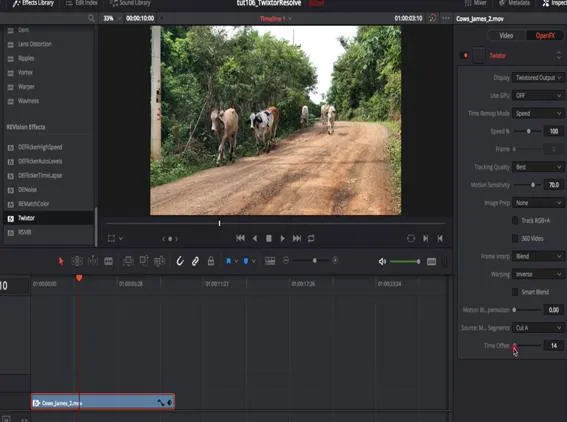The height and width of the screenshot is (422, 567).
Task: Click the effects library search icon
Action: point(91,18)
